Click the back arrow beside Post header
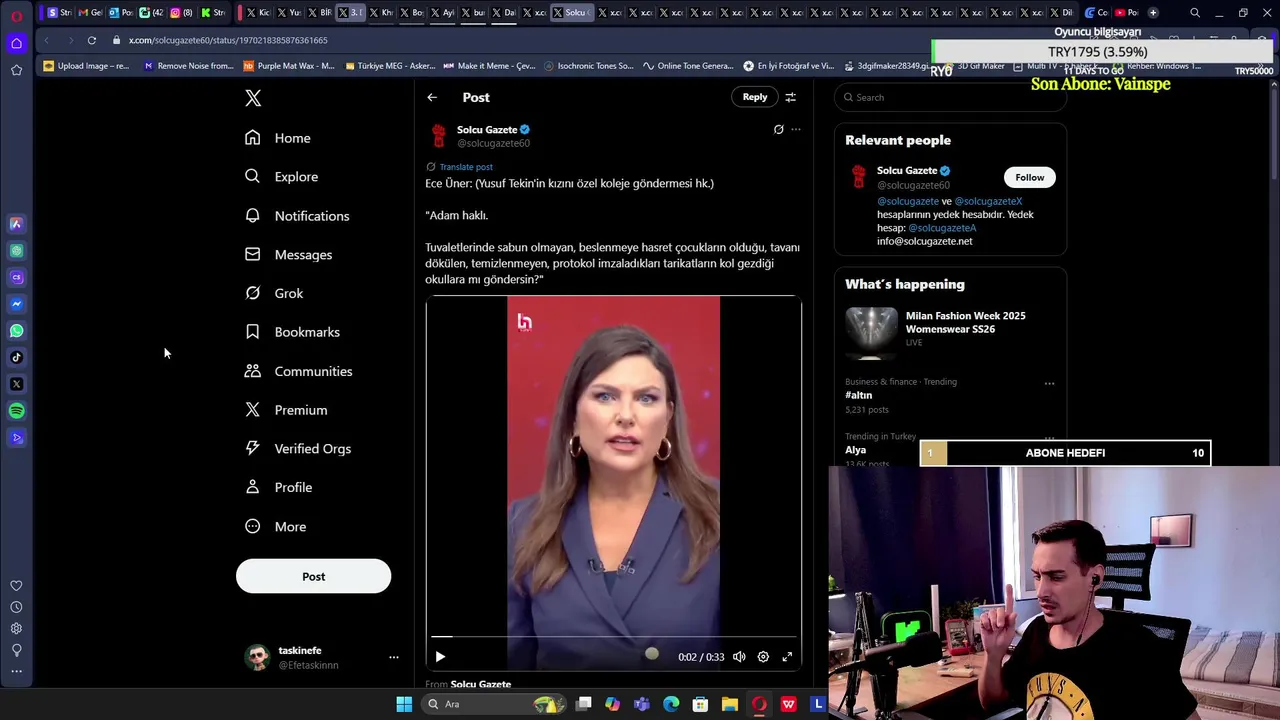1280x720 pixels. click(432, 97)
